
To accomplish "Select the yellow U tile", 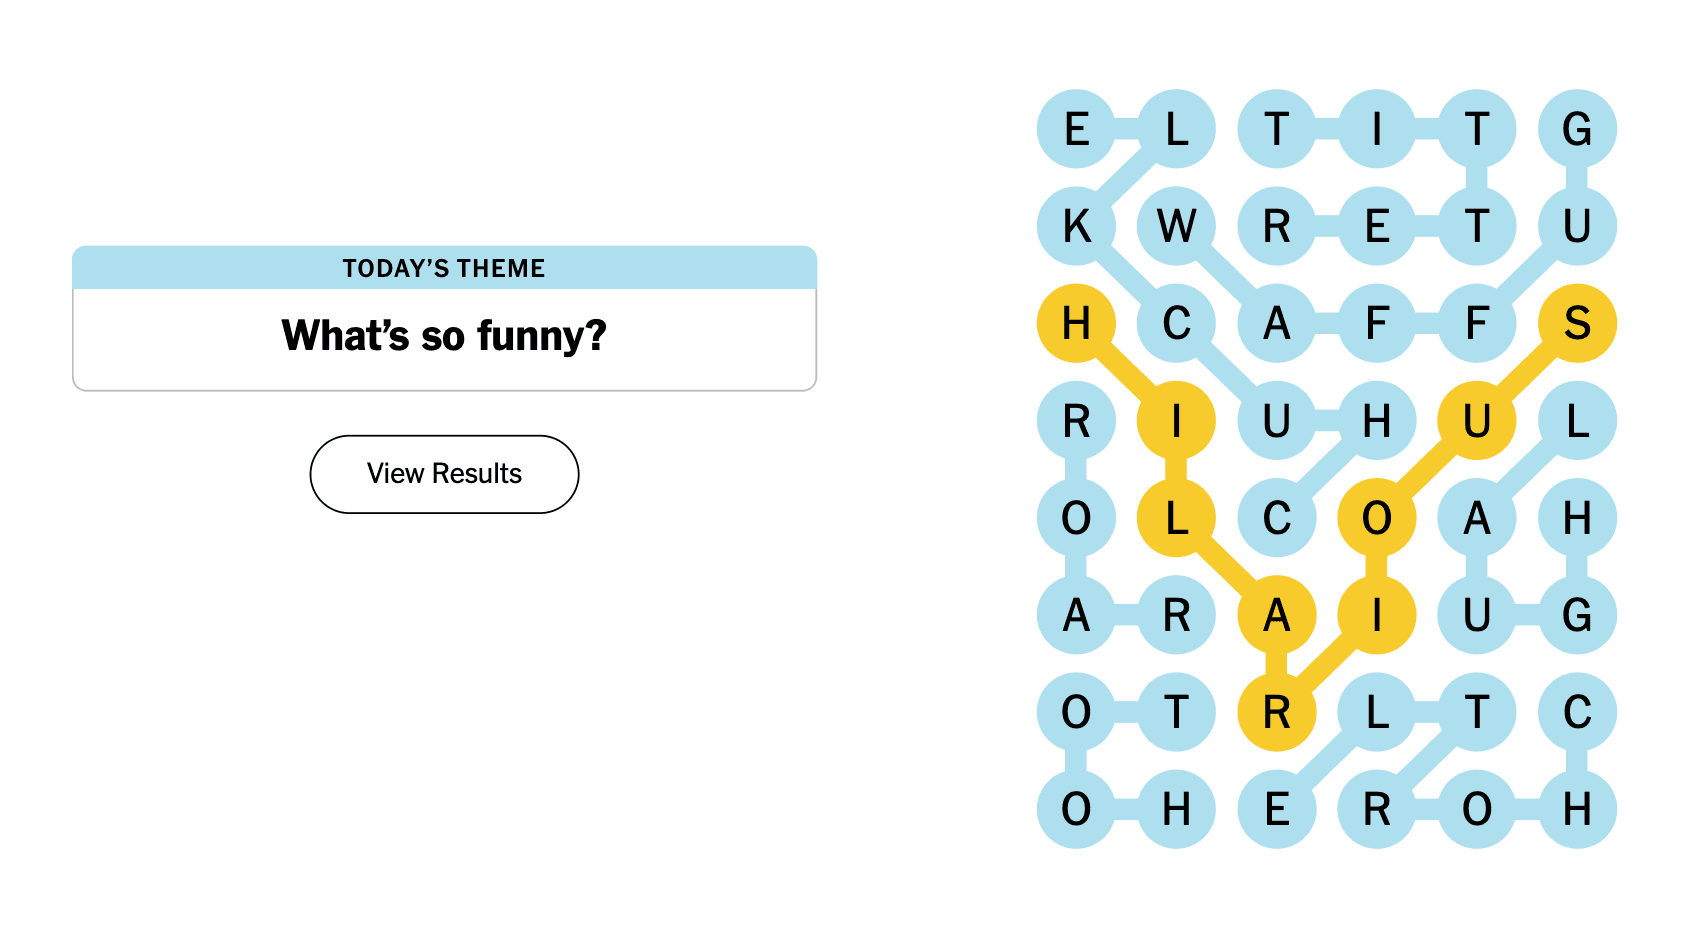I will [1477, 421].
